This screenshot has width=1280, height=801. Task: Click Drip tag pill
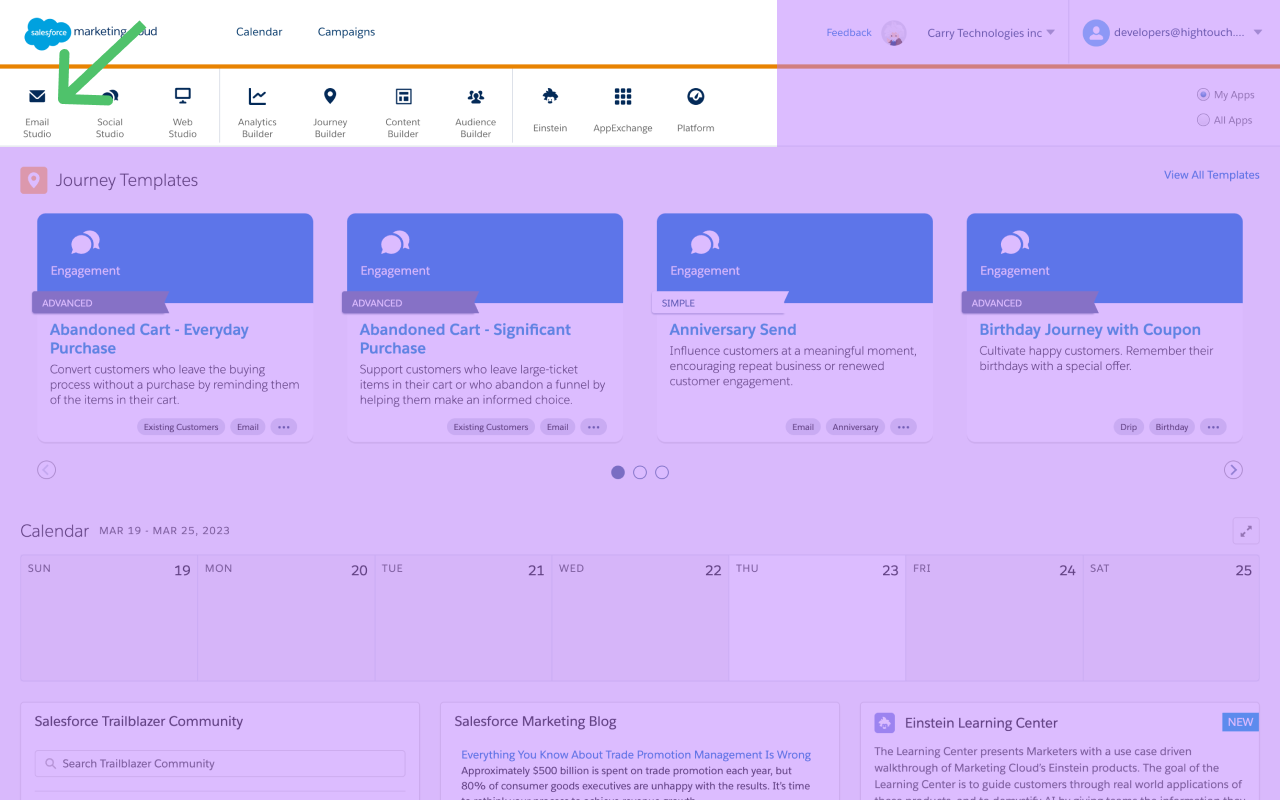1128,427
